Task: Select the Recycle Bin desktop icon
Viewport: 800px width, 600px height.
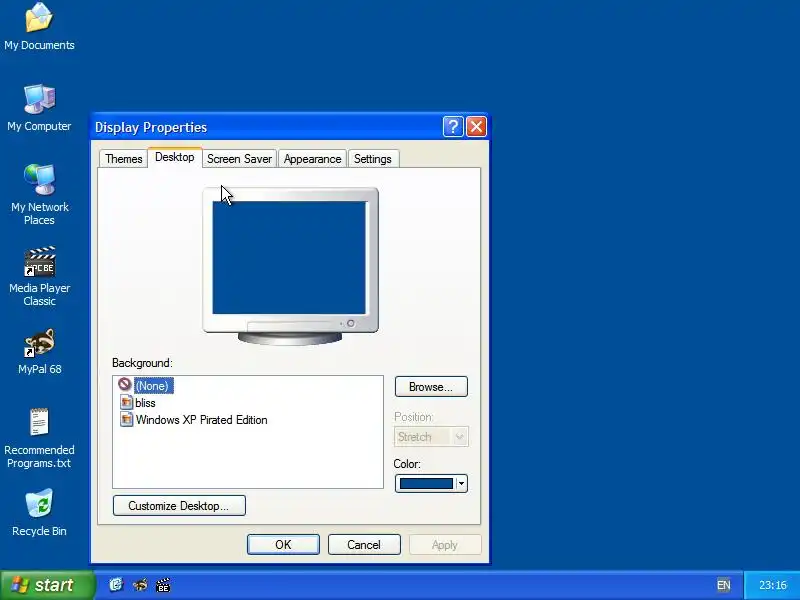Action: coord(39,512)
